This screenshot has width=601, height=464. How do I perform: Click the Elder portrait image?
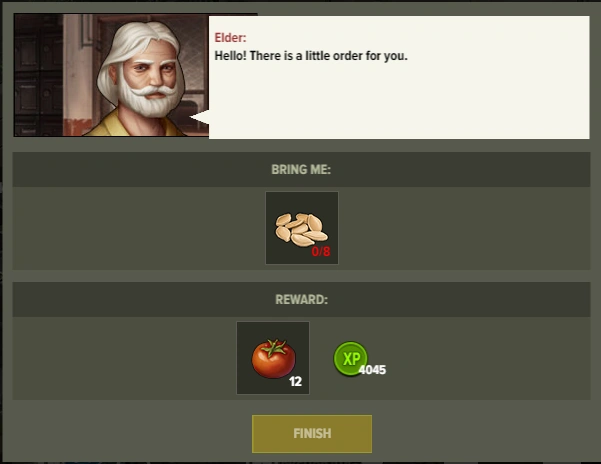click(x=111, y=75)
